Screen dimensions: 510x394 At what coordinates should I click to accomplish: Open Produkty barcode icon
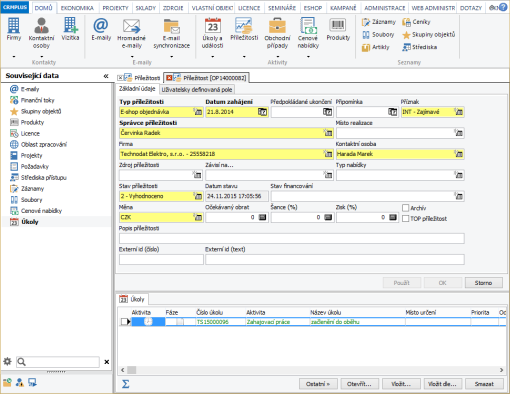(338, 30)
